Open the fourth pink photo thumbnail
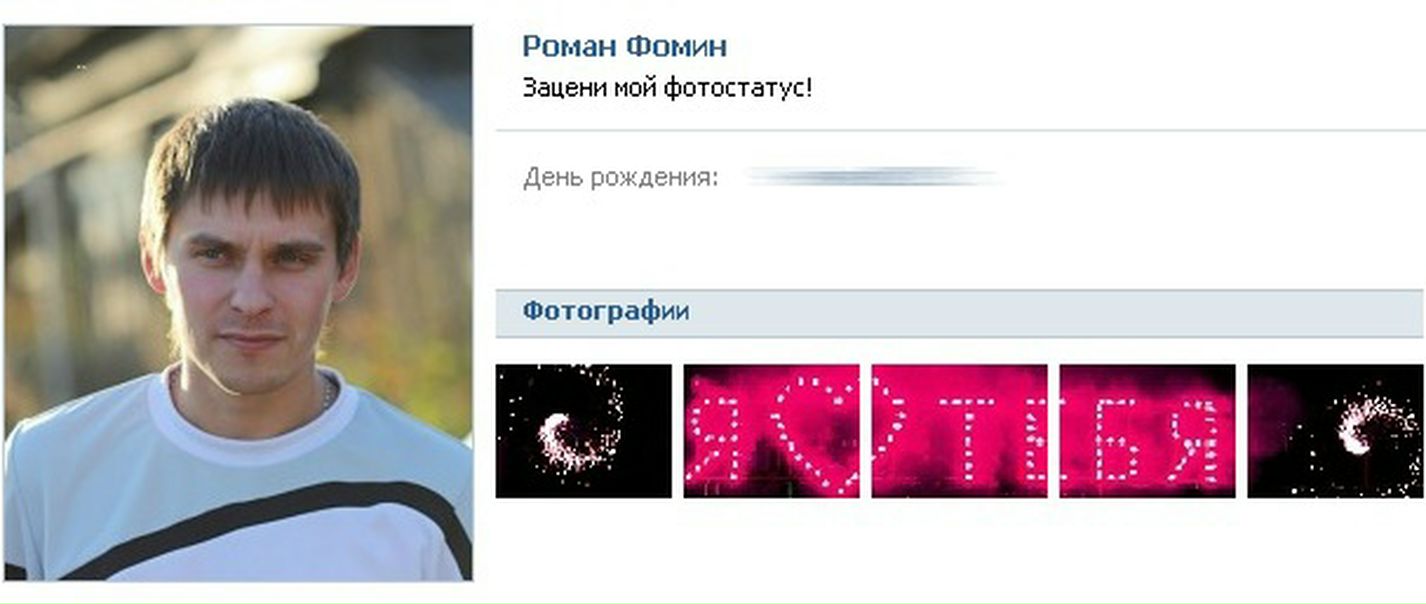 click(1147, 431)
